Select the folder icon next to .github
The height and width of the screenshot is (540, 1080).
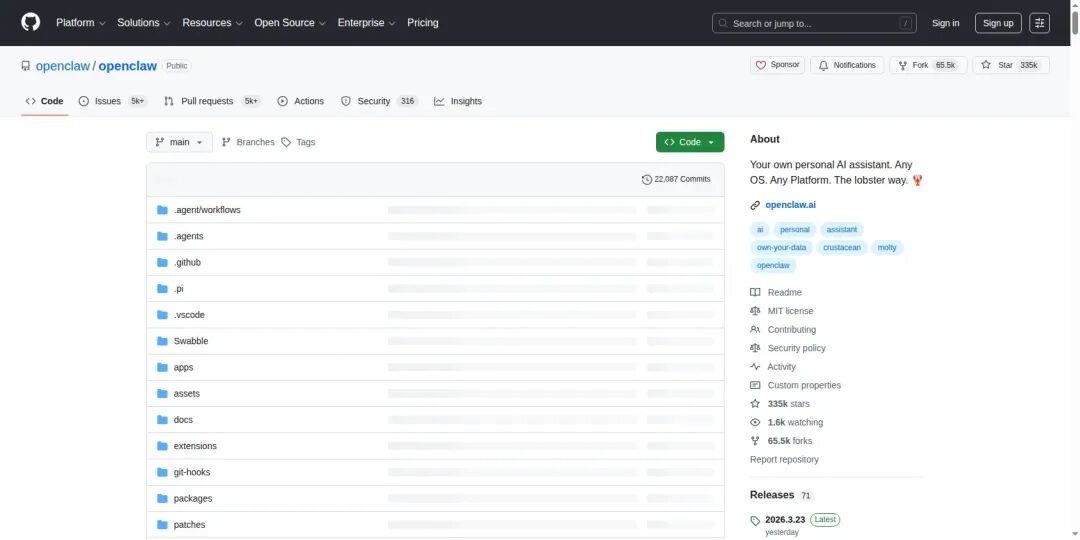click(x=163, y=262)
